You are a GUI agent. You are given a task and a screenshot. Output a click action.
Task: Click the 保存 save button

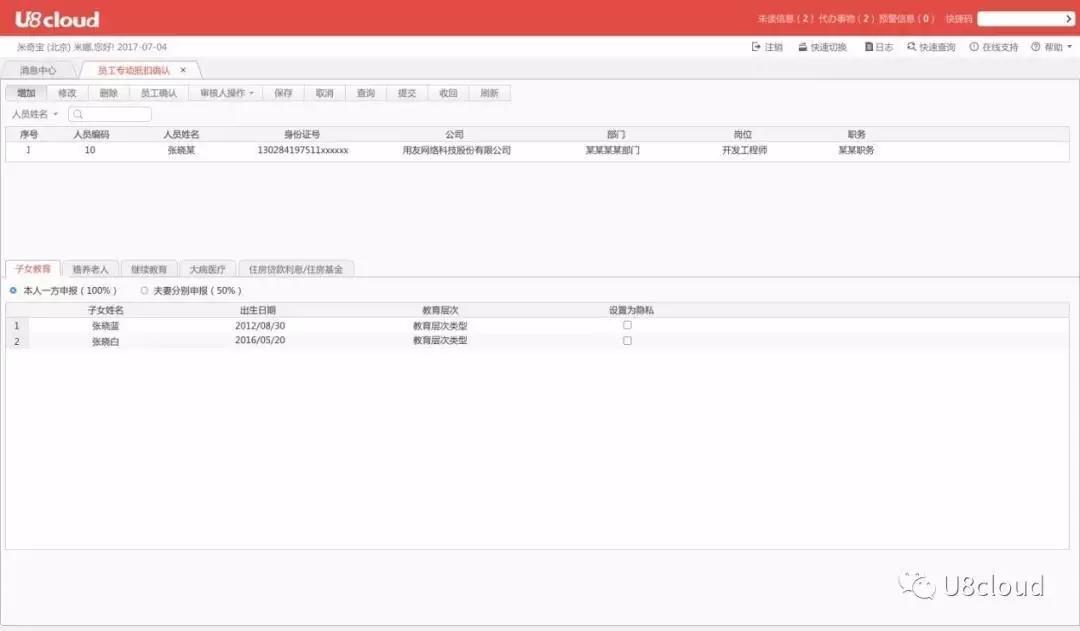coord(284,93)
